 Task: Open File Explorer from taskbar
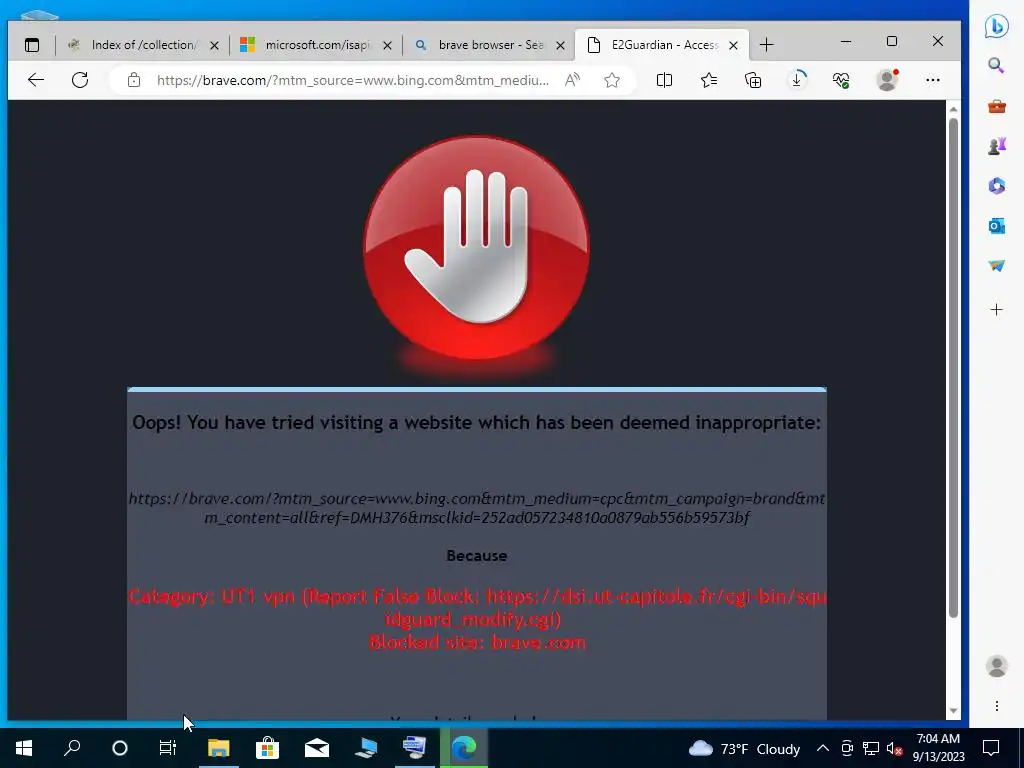tap(219, 748)
